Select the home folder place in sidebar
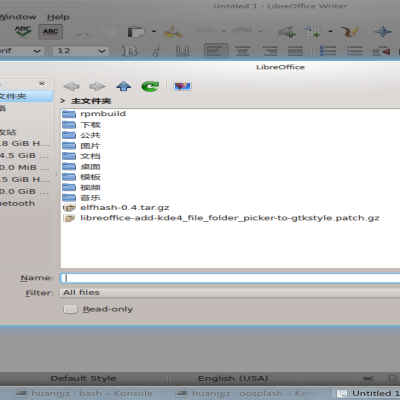 tap(26, 96)
